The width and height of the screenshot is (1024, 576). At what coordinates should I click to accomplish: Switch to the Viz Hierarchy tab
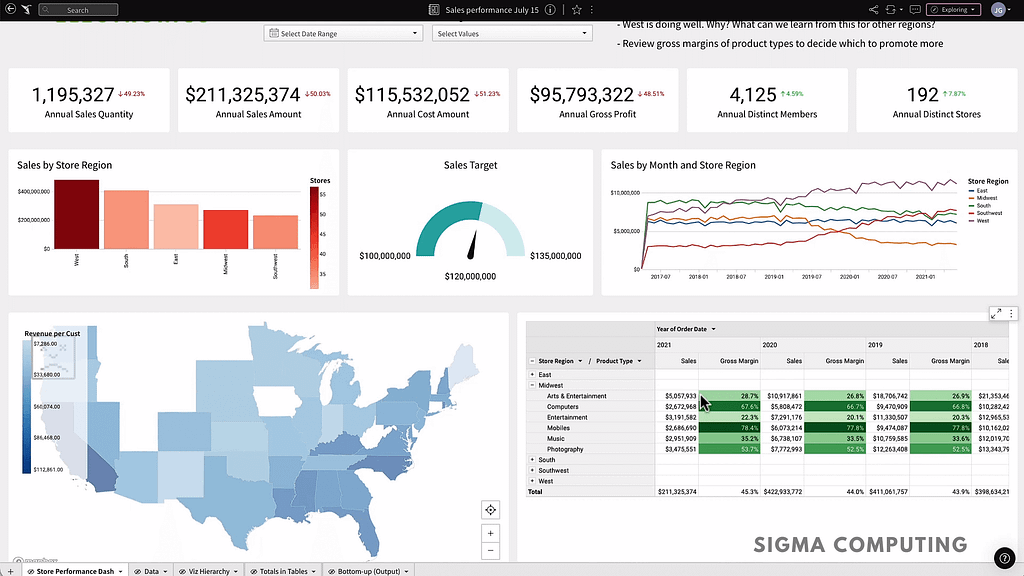pos(209,571)
